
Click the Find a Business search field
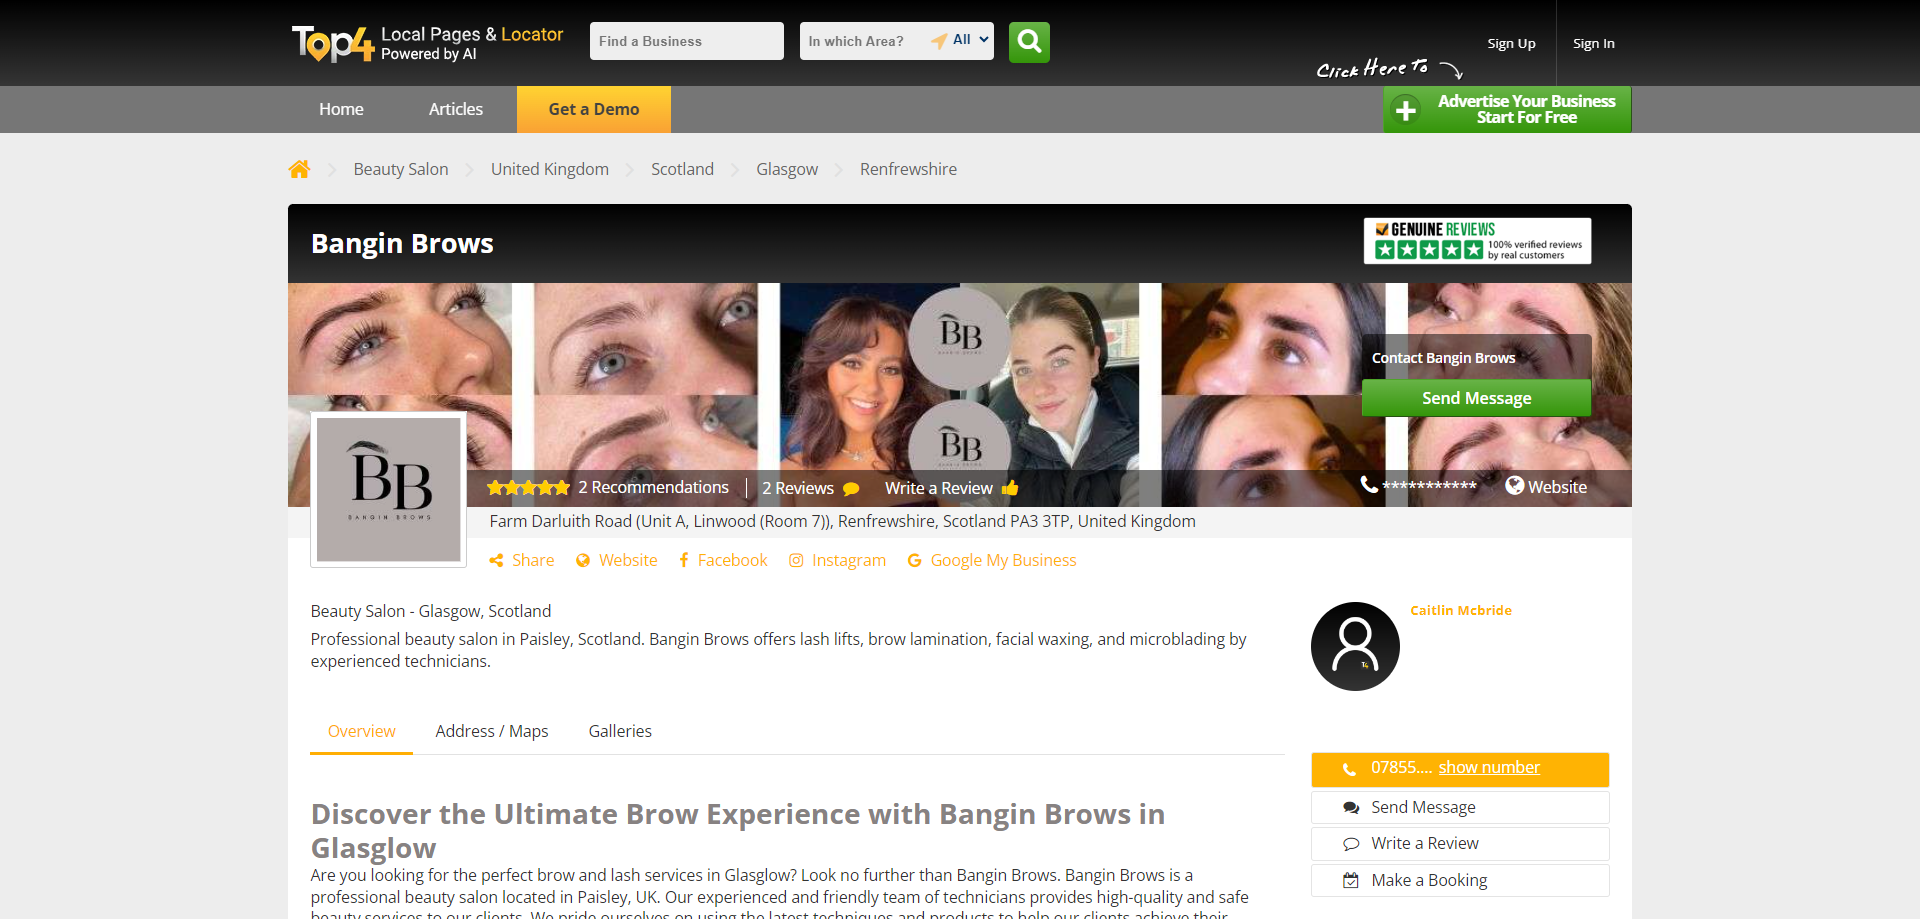(687, 41)
